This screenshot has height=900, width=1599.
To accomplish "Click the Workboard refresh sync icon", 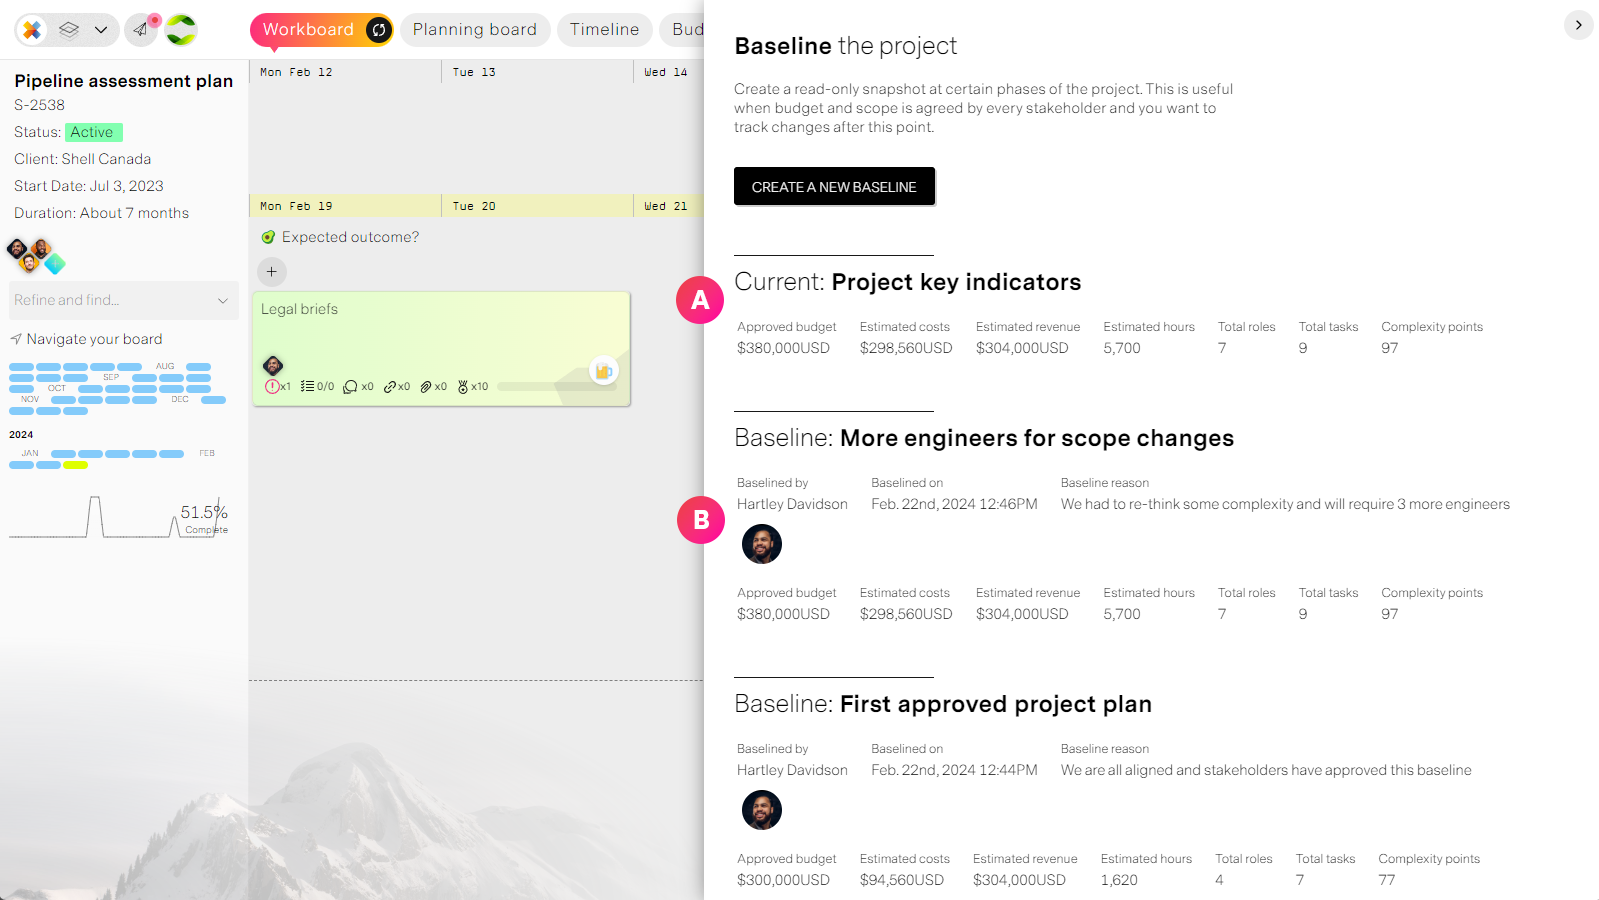I will tap(379, 30).
